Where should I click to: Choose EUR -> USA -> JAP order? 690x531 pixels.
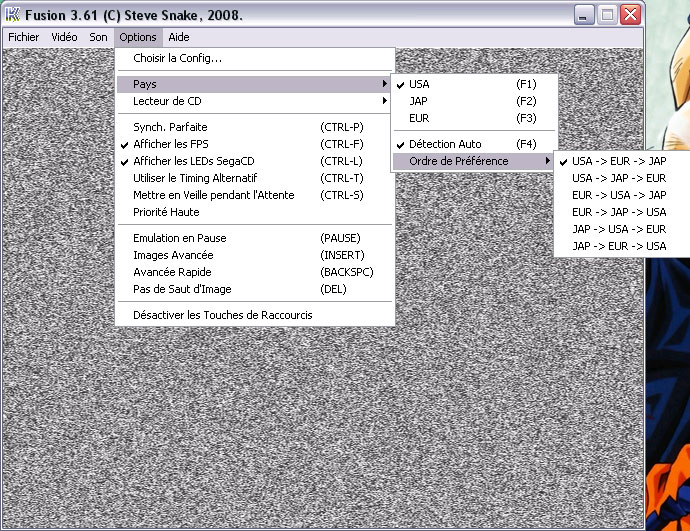pos(622,195)
